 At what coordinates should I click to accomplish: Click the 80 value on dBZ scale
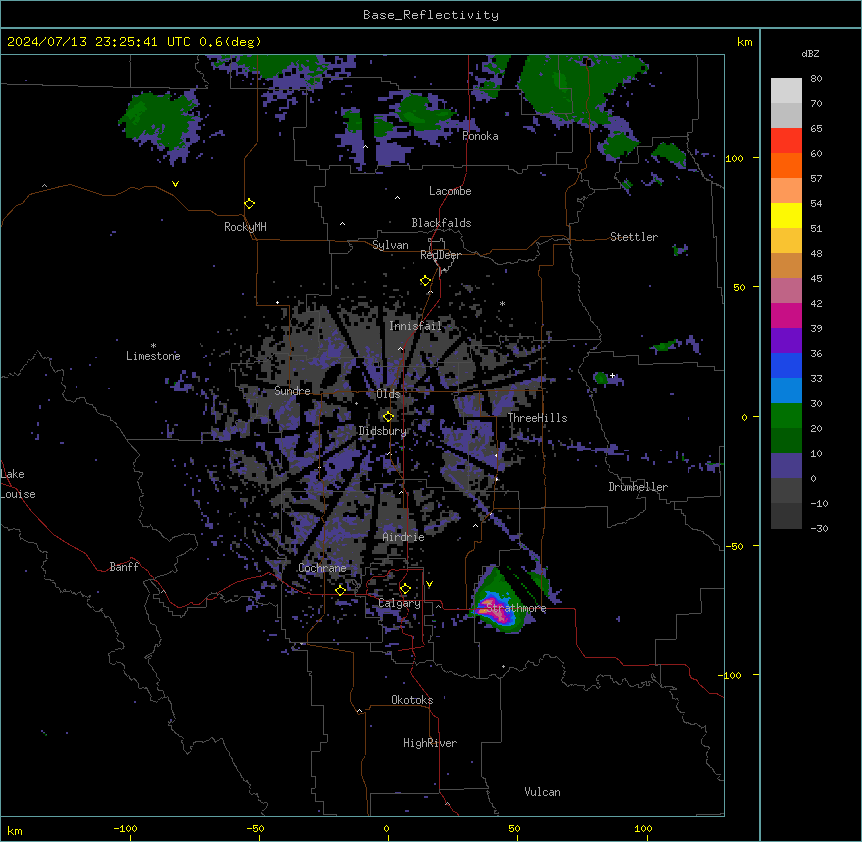pos(816,79)
